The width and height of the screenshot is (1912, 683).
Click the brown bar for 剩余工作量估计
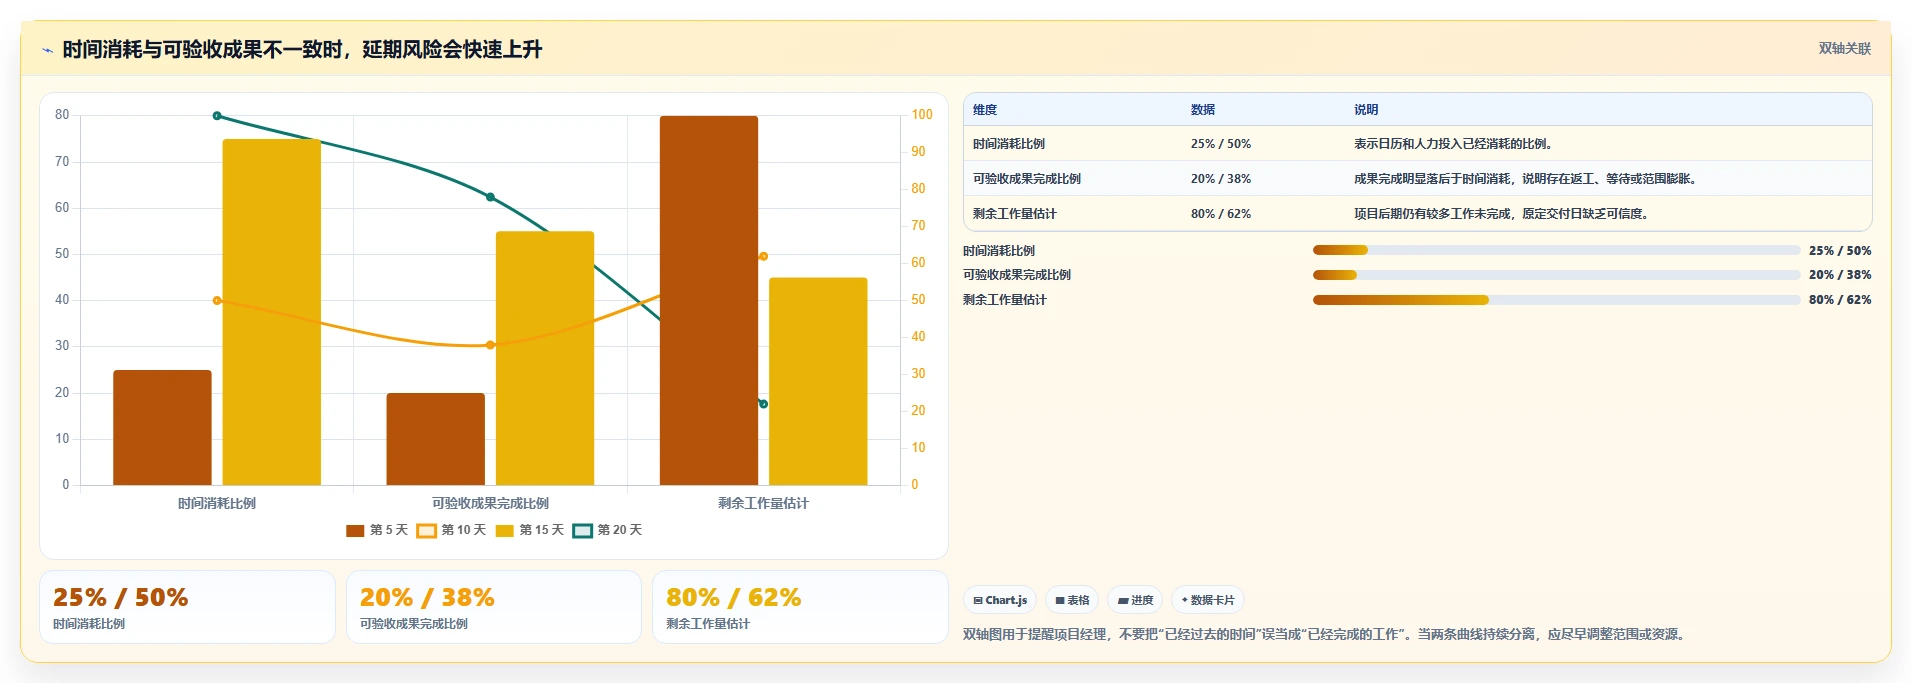pyautogui.click(x=709, y=300)
